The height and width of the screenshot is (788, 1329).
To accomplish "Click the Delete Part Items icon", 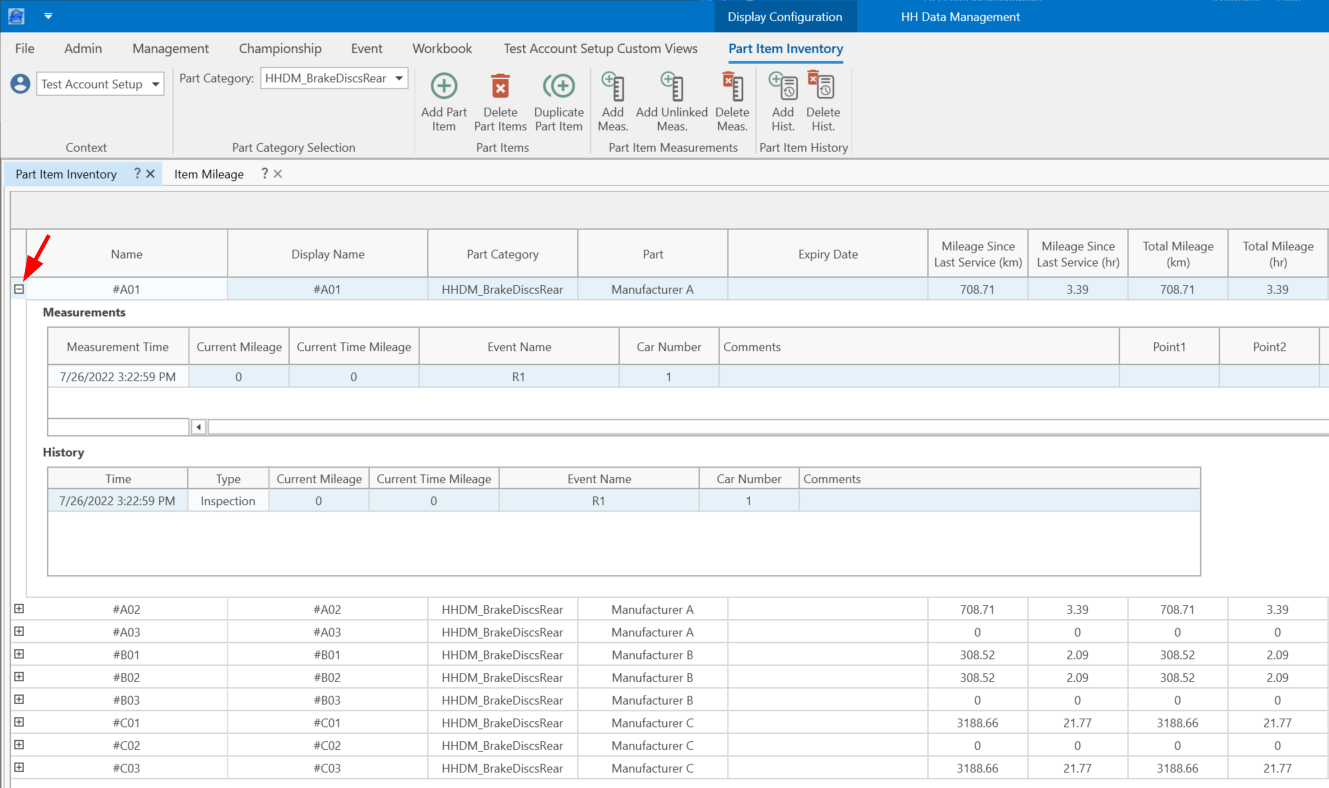I will (x=500, y=88).
